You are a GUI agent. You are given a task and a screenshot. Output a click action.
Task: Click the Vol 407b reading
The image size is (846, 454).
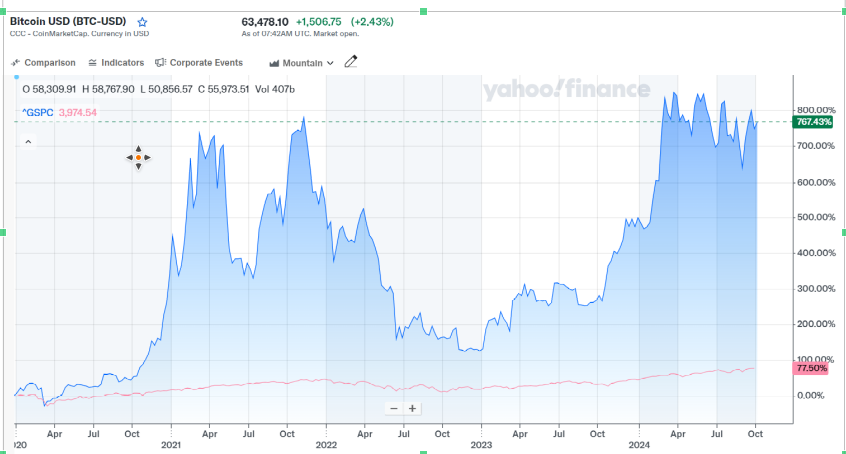(275, 90)
